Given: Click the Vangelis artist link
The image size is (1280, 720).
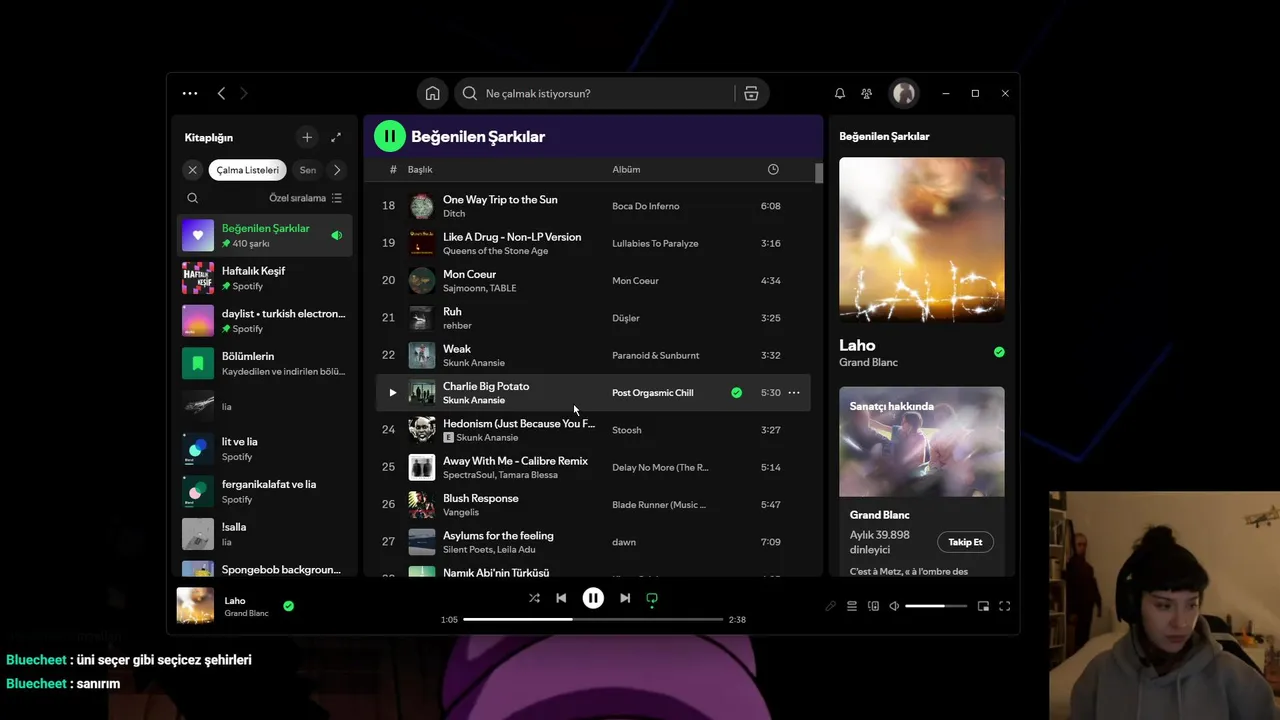Looking at the screenshot, I should pyautogui.click(x=461, y=512).
